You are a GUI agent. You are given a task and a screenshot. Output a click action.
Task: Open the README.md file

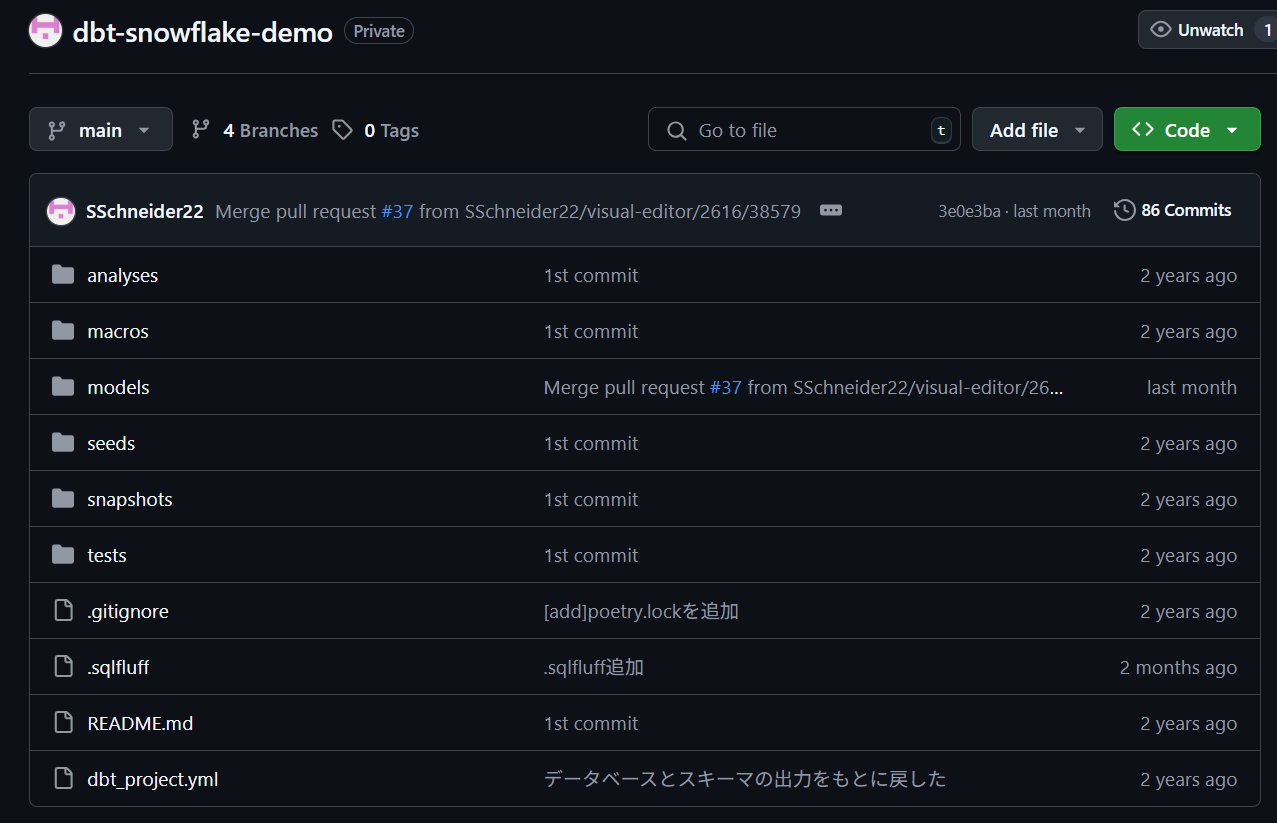click(x=140, y=724)
